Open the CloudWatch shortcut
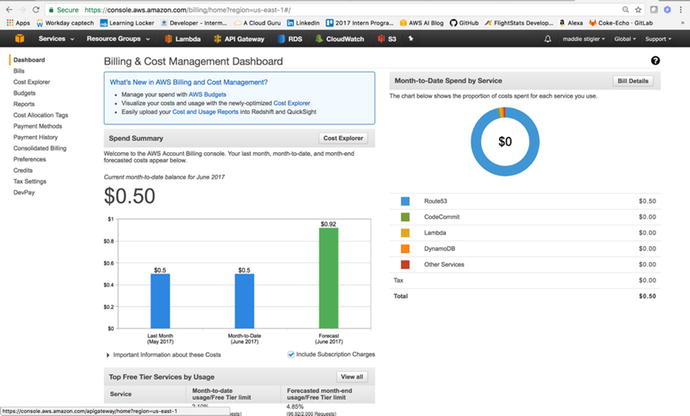The width and height of the screenshot is (690, 416). (x=339, y=39)
